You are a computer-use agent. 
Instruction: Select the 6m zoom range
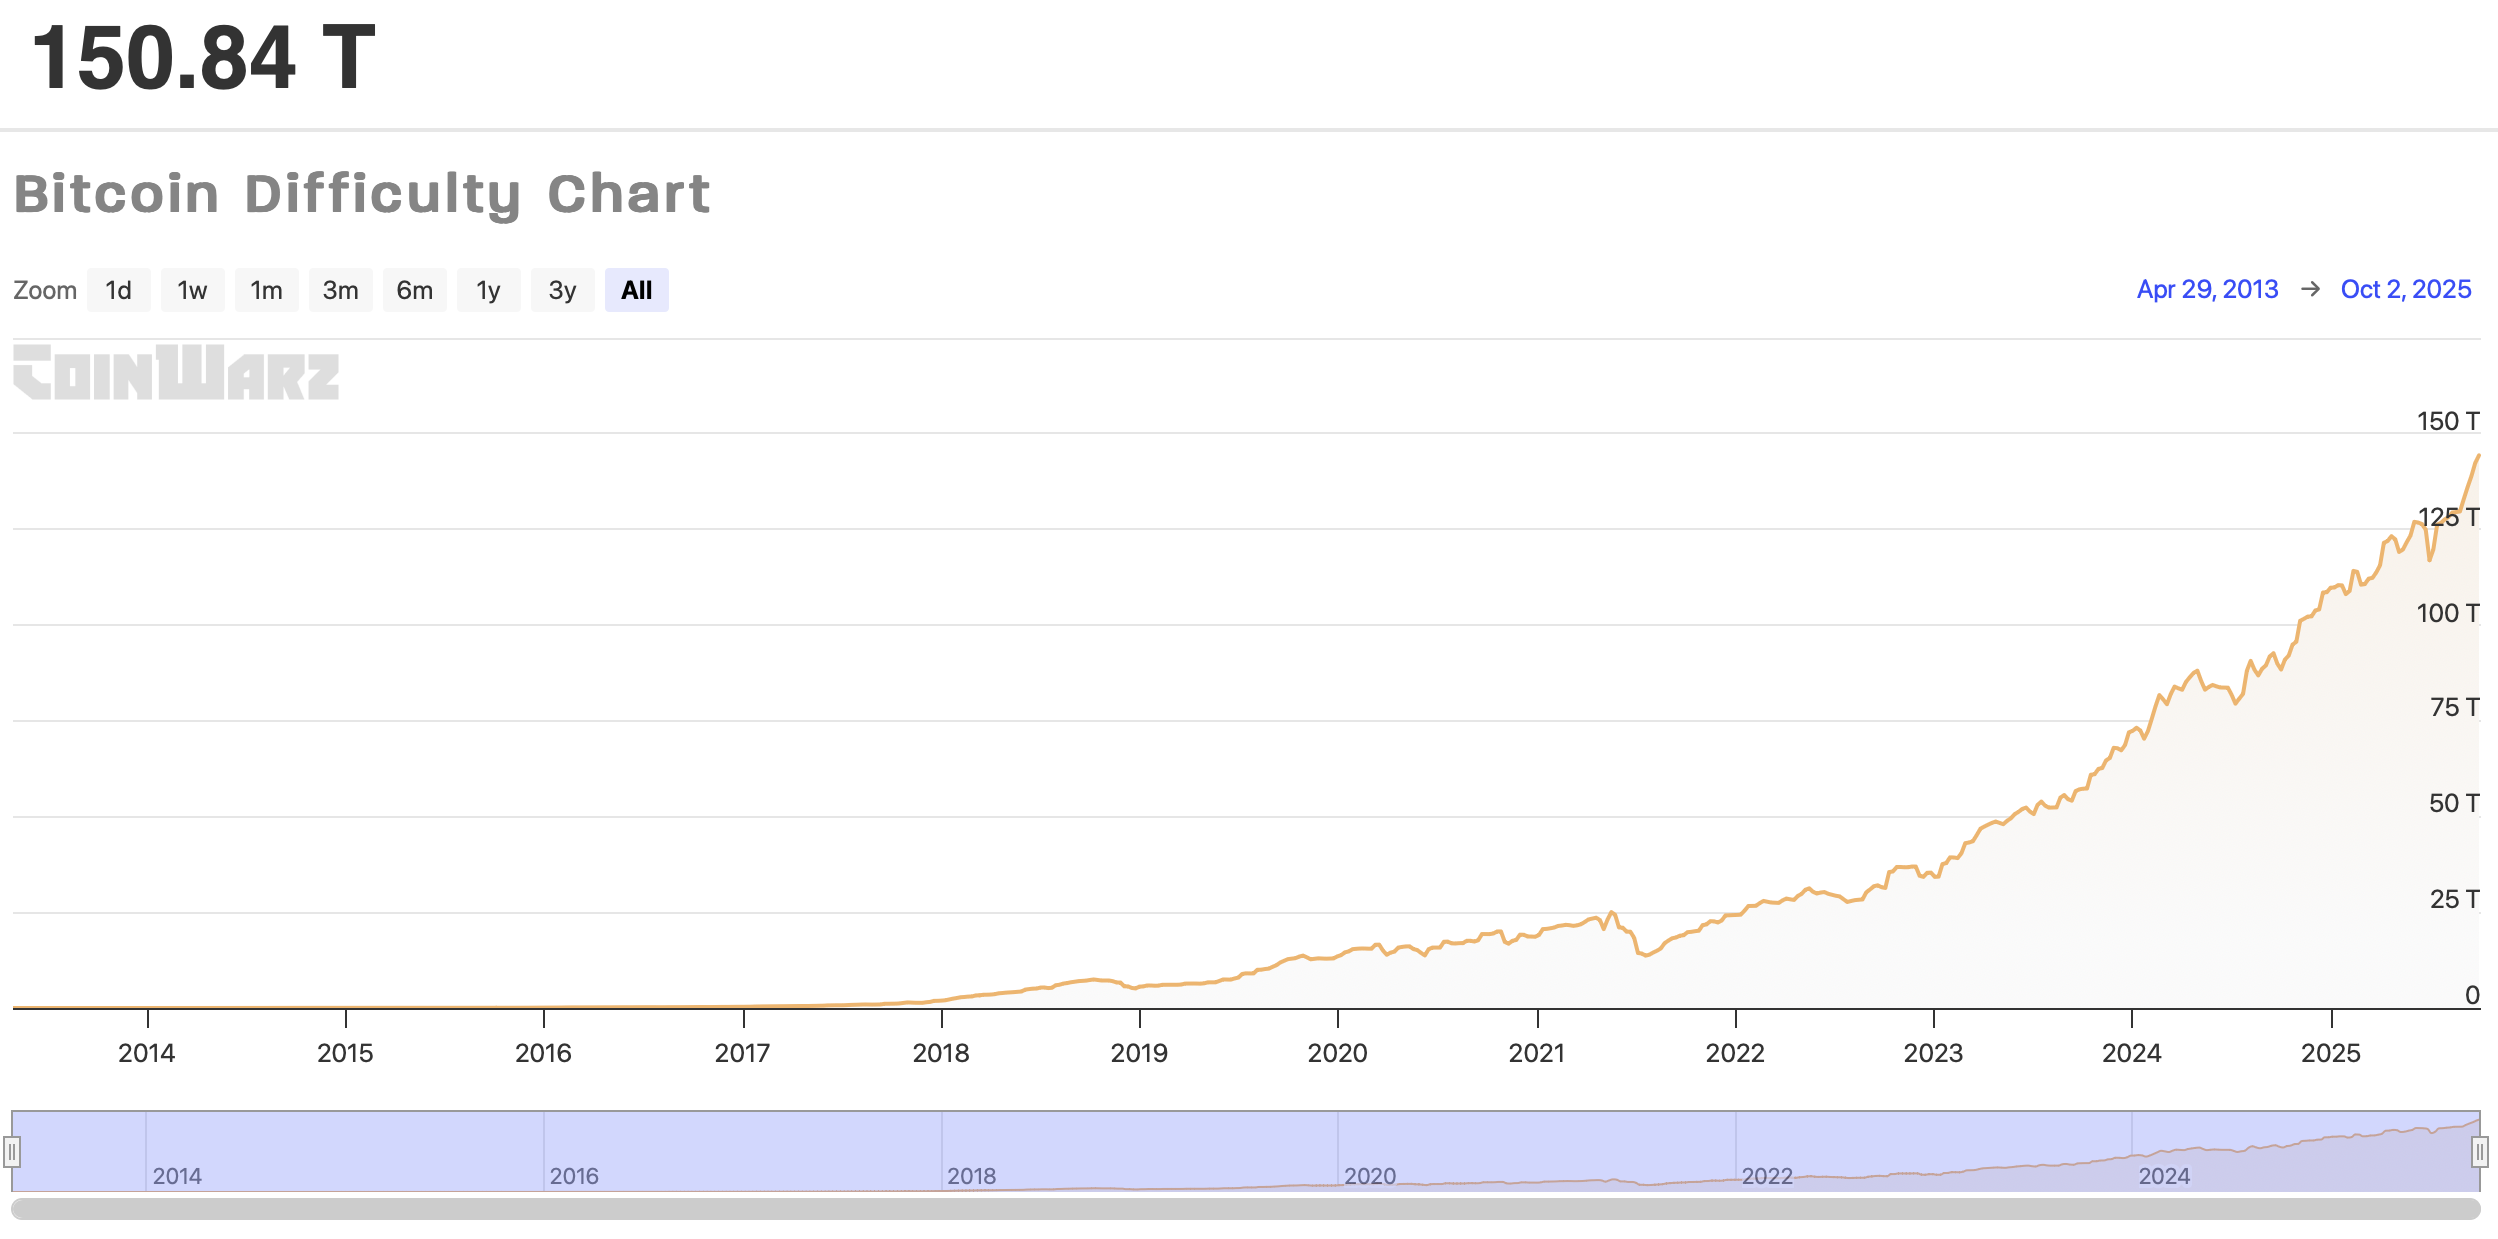click(x=415, y=289)
